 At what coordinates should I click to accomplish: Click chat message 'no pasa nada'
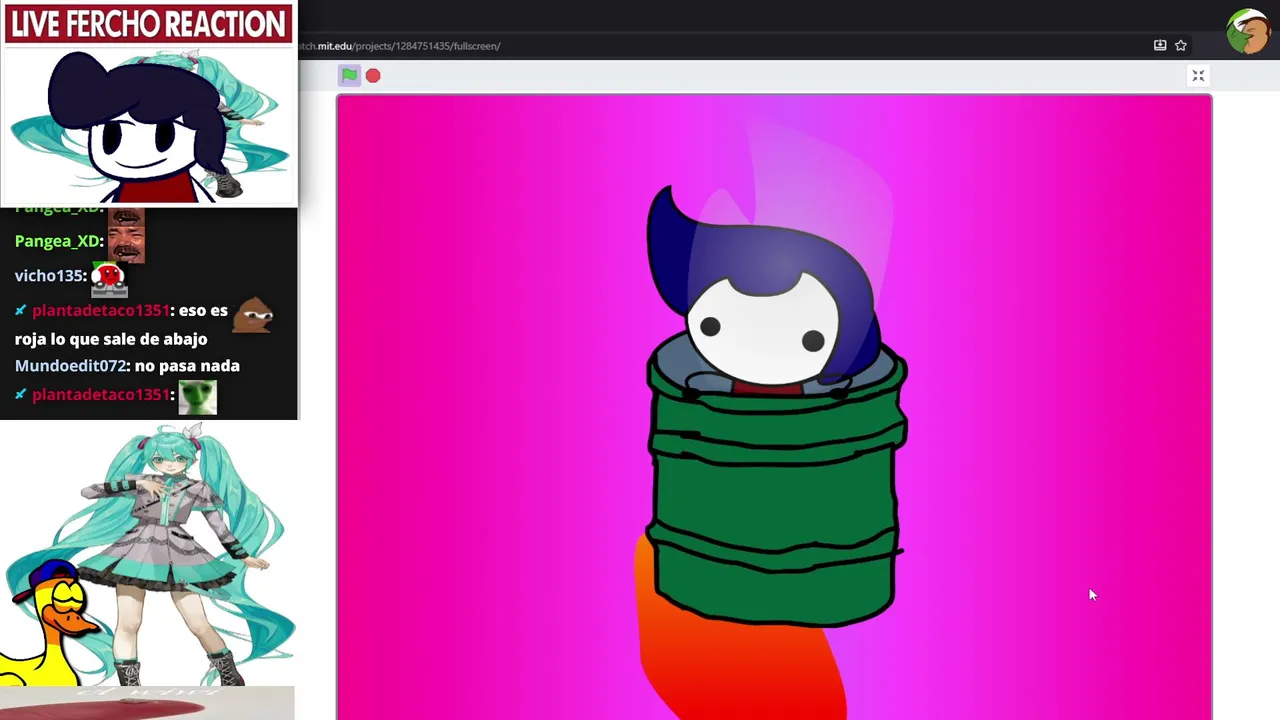(186, 366)
